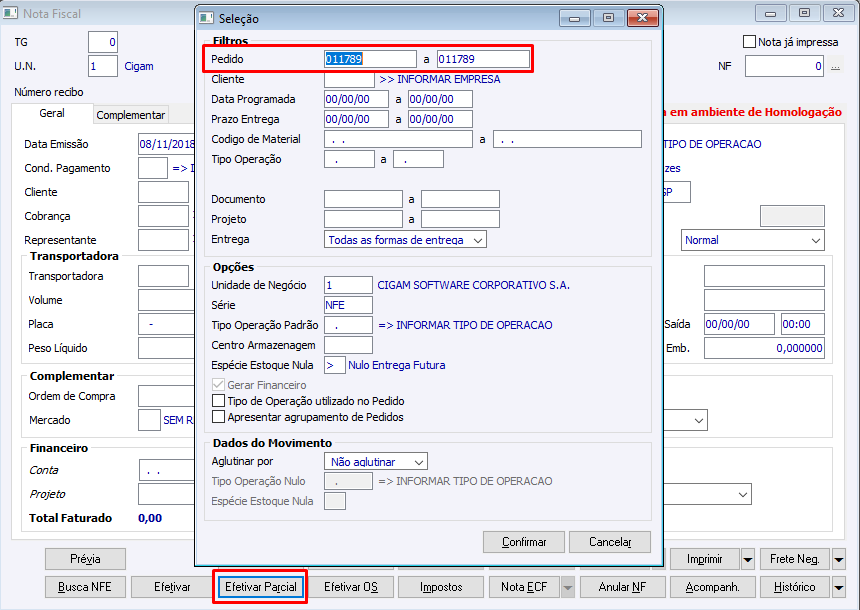Click the Efetivar button

(172, 587)
